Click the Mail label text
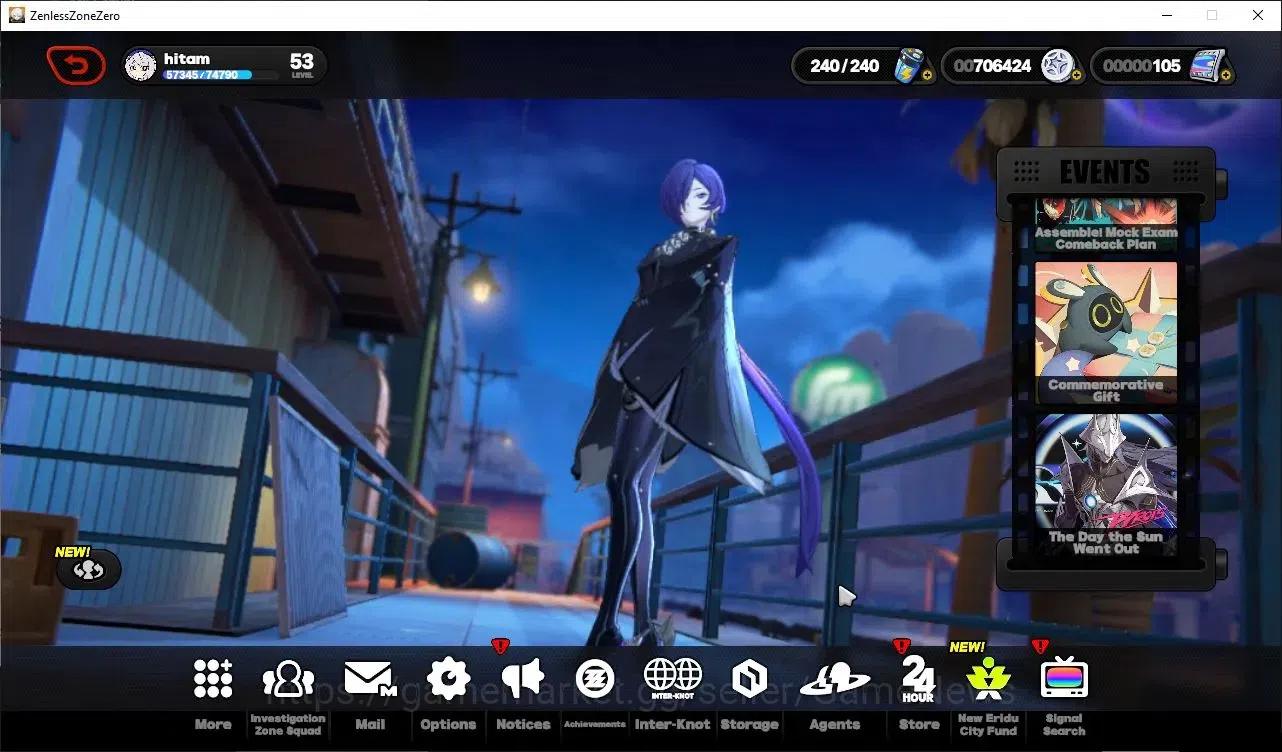1282x752 pixels. click(370, 724)
